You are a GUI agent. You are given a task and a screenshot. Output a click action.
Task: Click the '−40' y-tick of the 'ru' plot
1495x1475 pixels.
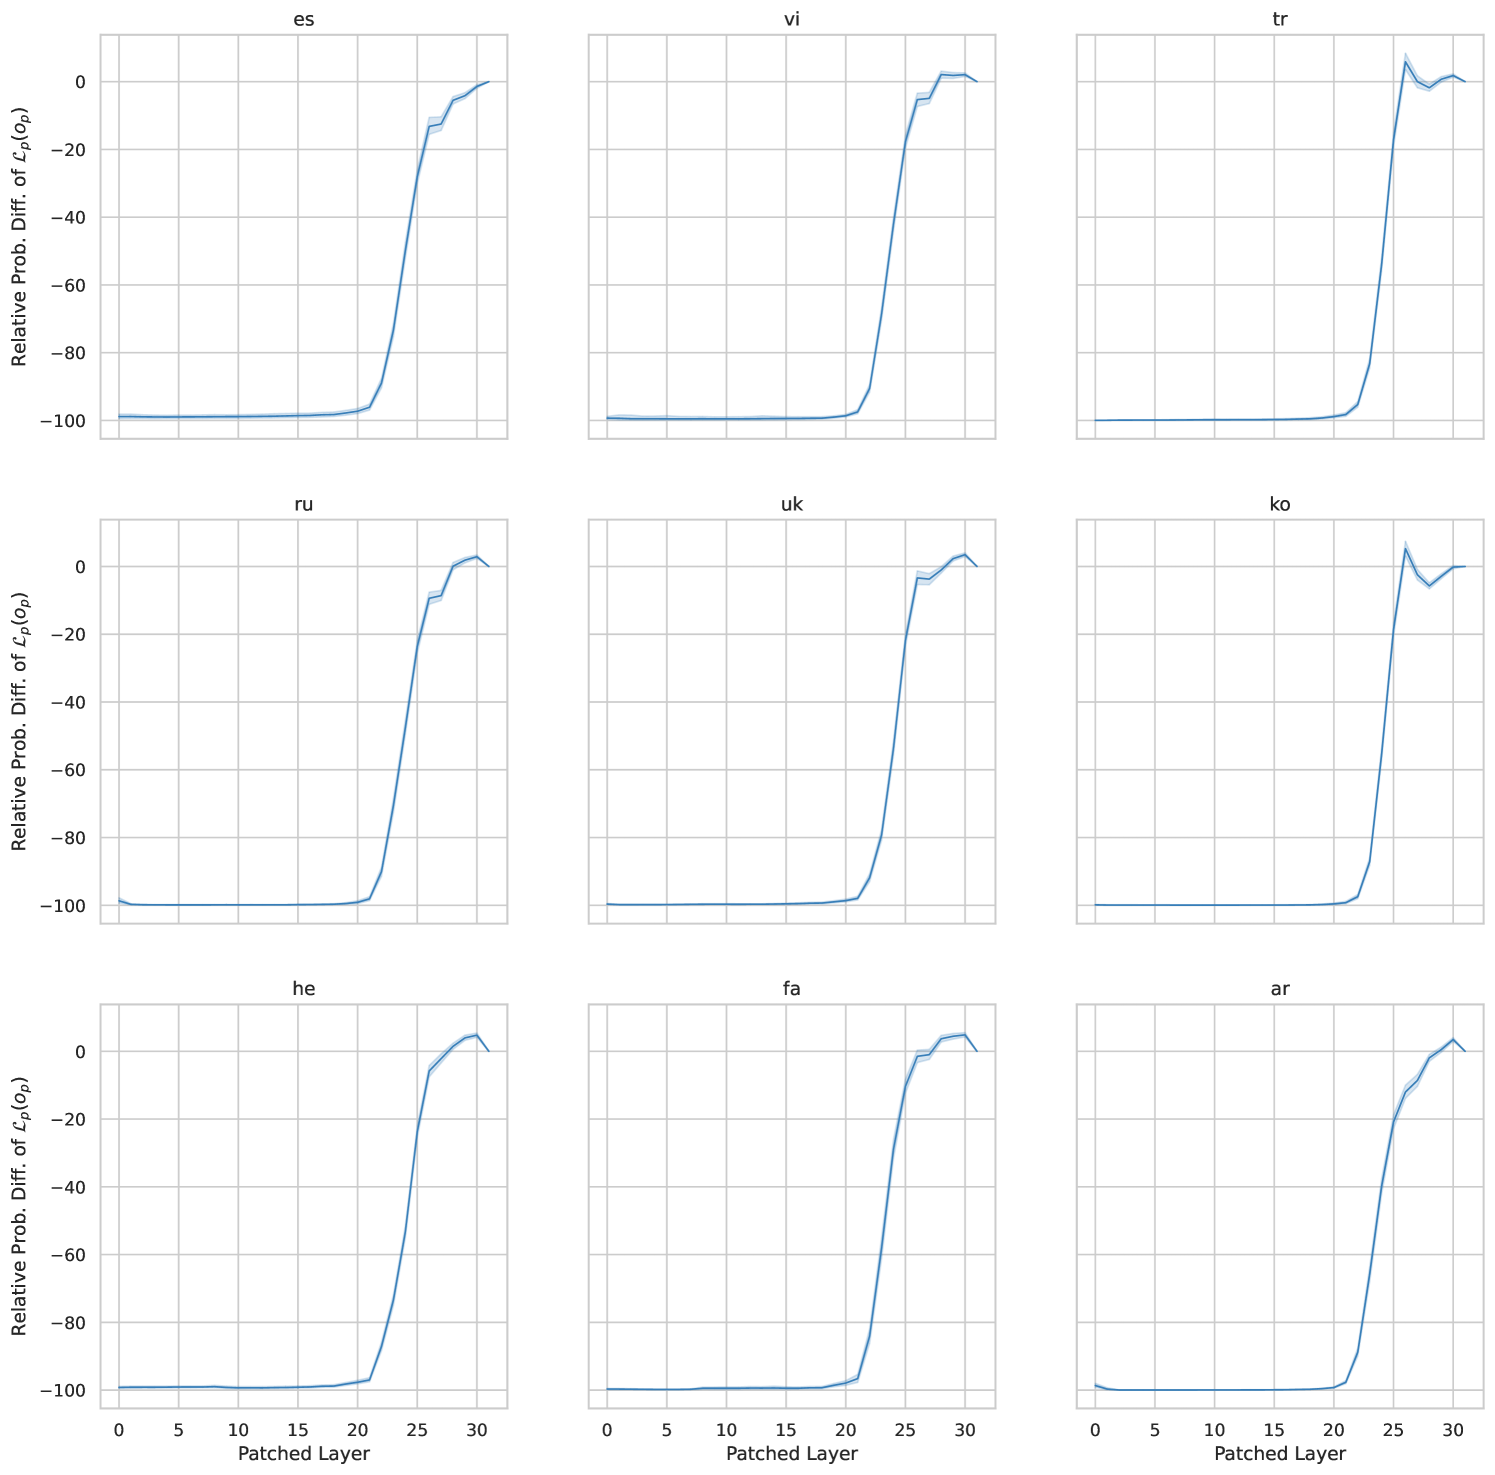click(70, 703)
